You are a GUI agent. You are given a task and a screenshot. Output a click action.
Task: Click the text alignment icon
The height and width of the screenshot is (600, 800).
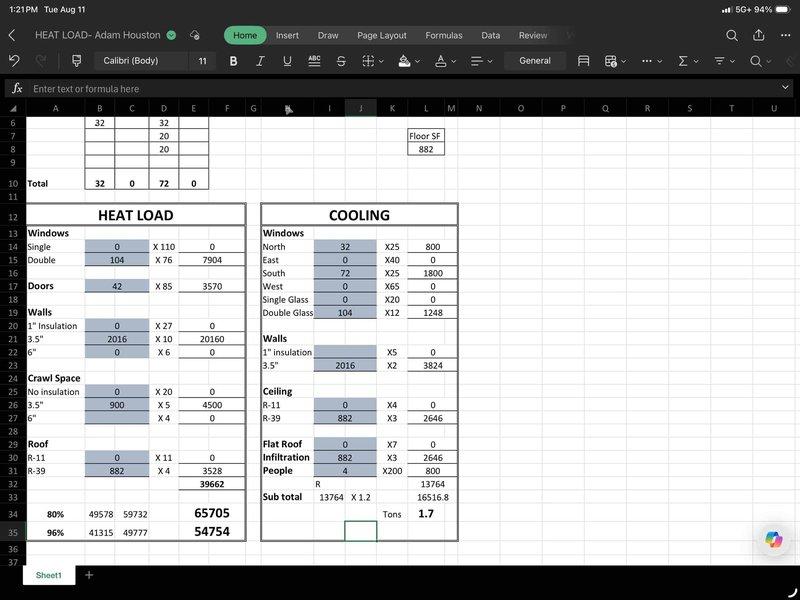pos(477,61)
